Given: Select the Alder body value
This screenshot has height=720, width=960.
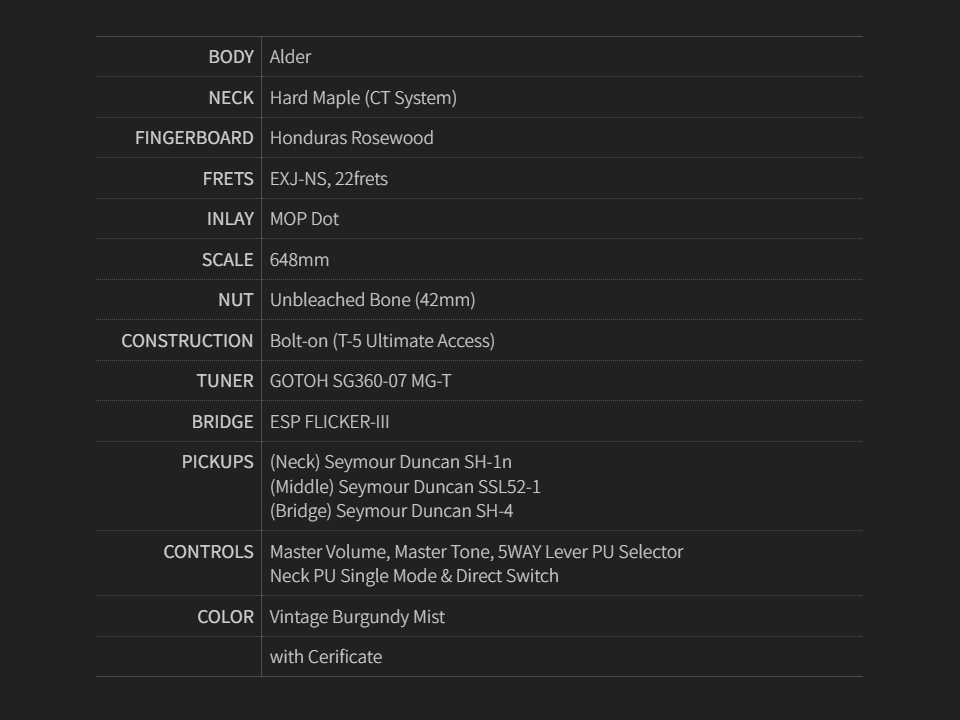Looking at the screenshot, I should tap(290, 57).
